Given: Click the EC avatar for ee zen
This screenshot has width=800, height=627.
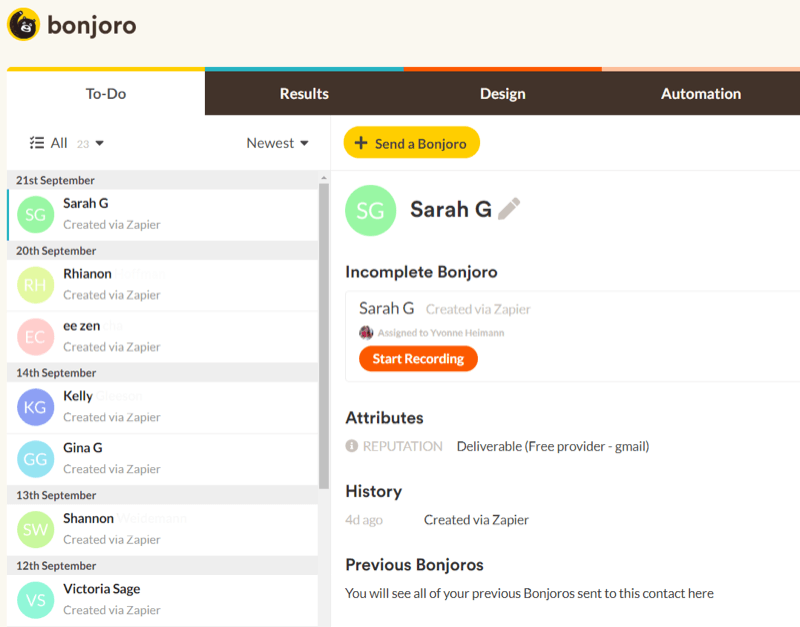Looking at the screenshot, I should tap(36, 337).
